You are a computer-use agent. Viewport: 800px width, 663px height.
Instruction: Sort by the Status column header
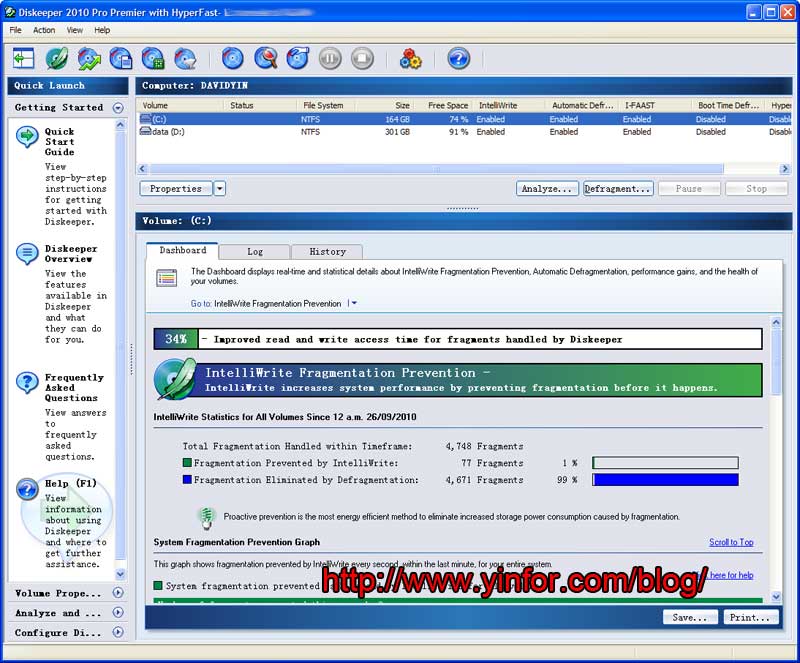[x=260, y=105]
